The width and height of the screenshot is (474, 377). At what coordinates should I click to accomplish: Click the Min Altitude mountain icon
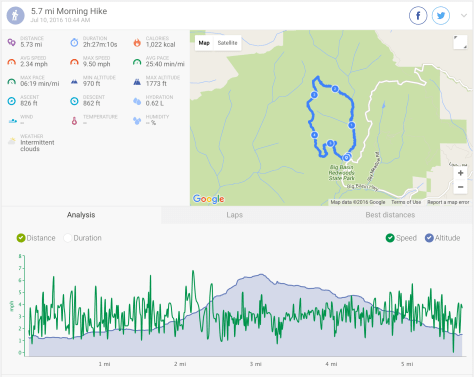pyautogui.click(x=74, y=82)
